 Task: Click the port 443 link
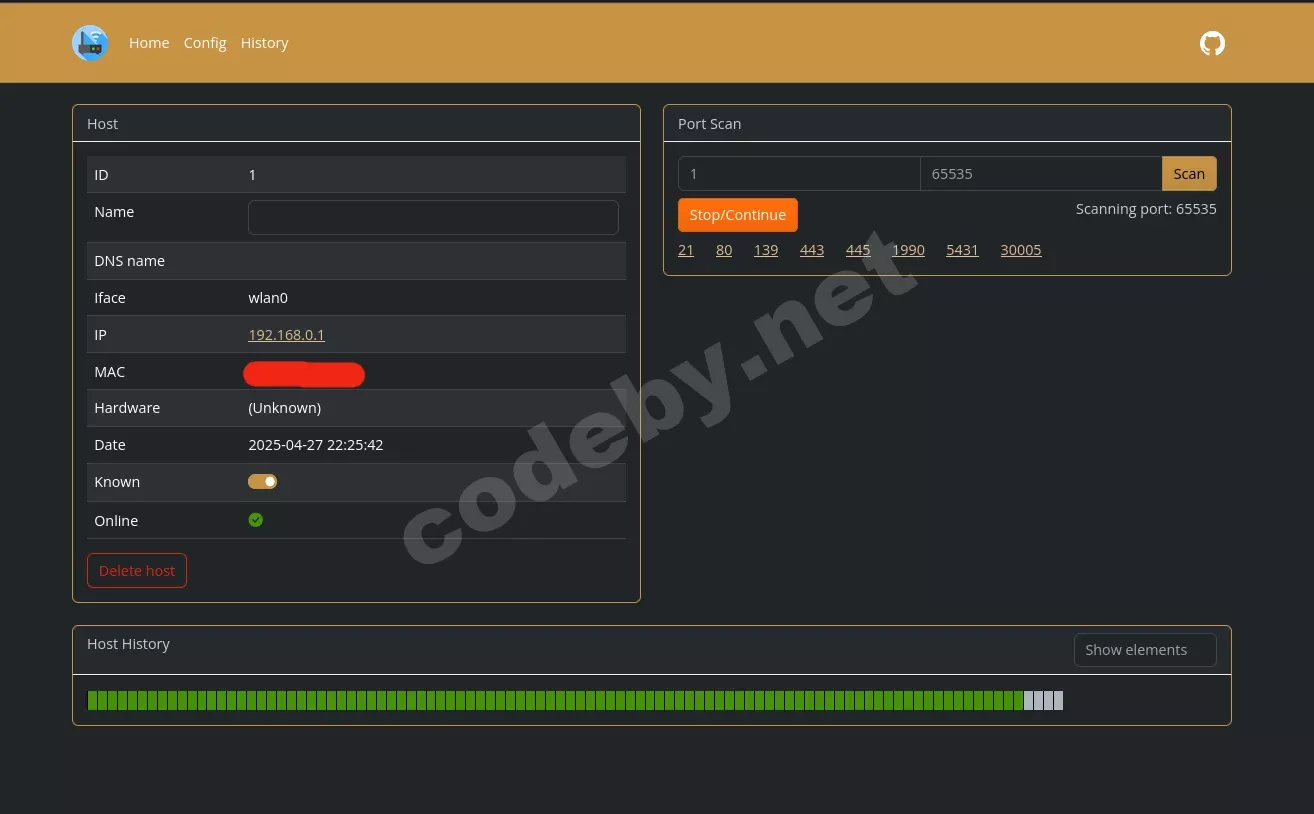tap(811, 249)
